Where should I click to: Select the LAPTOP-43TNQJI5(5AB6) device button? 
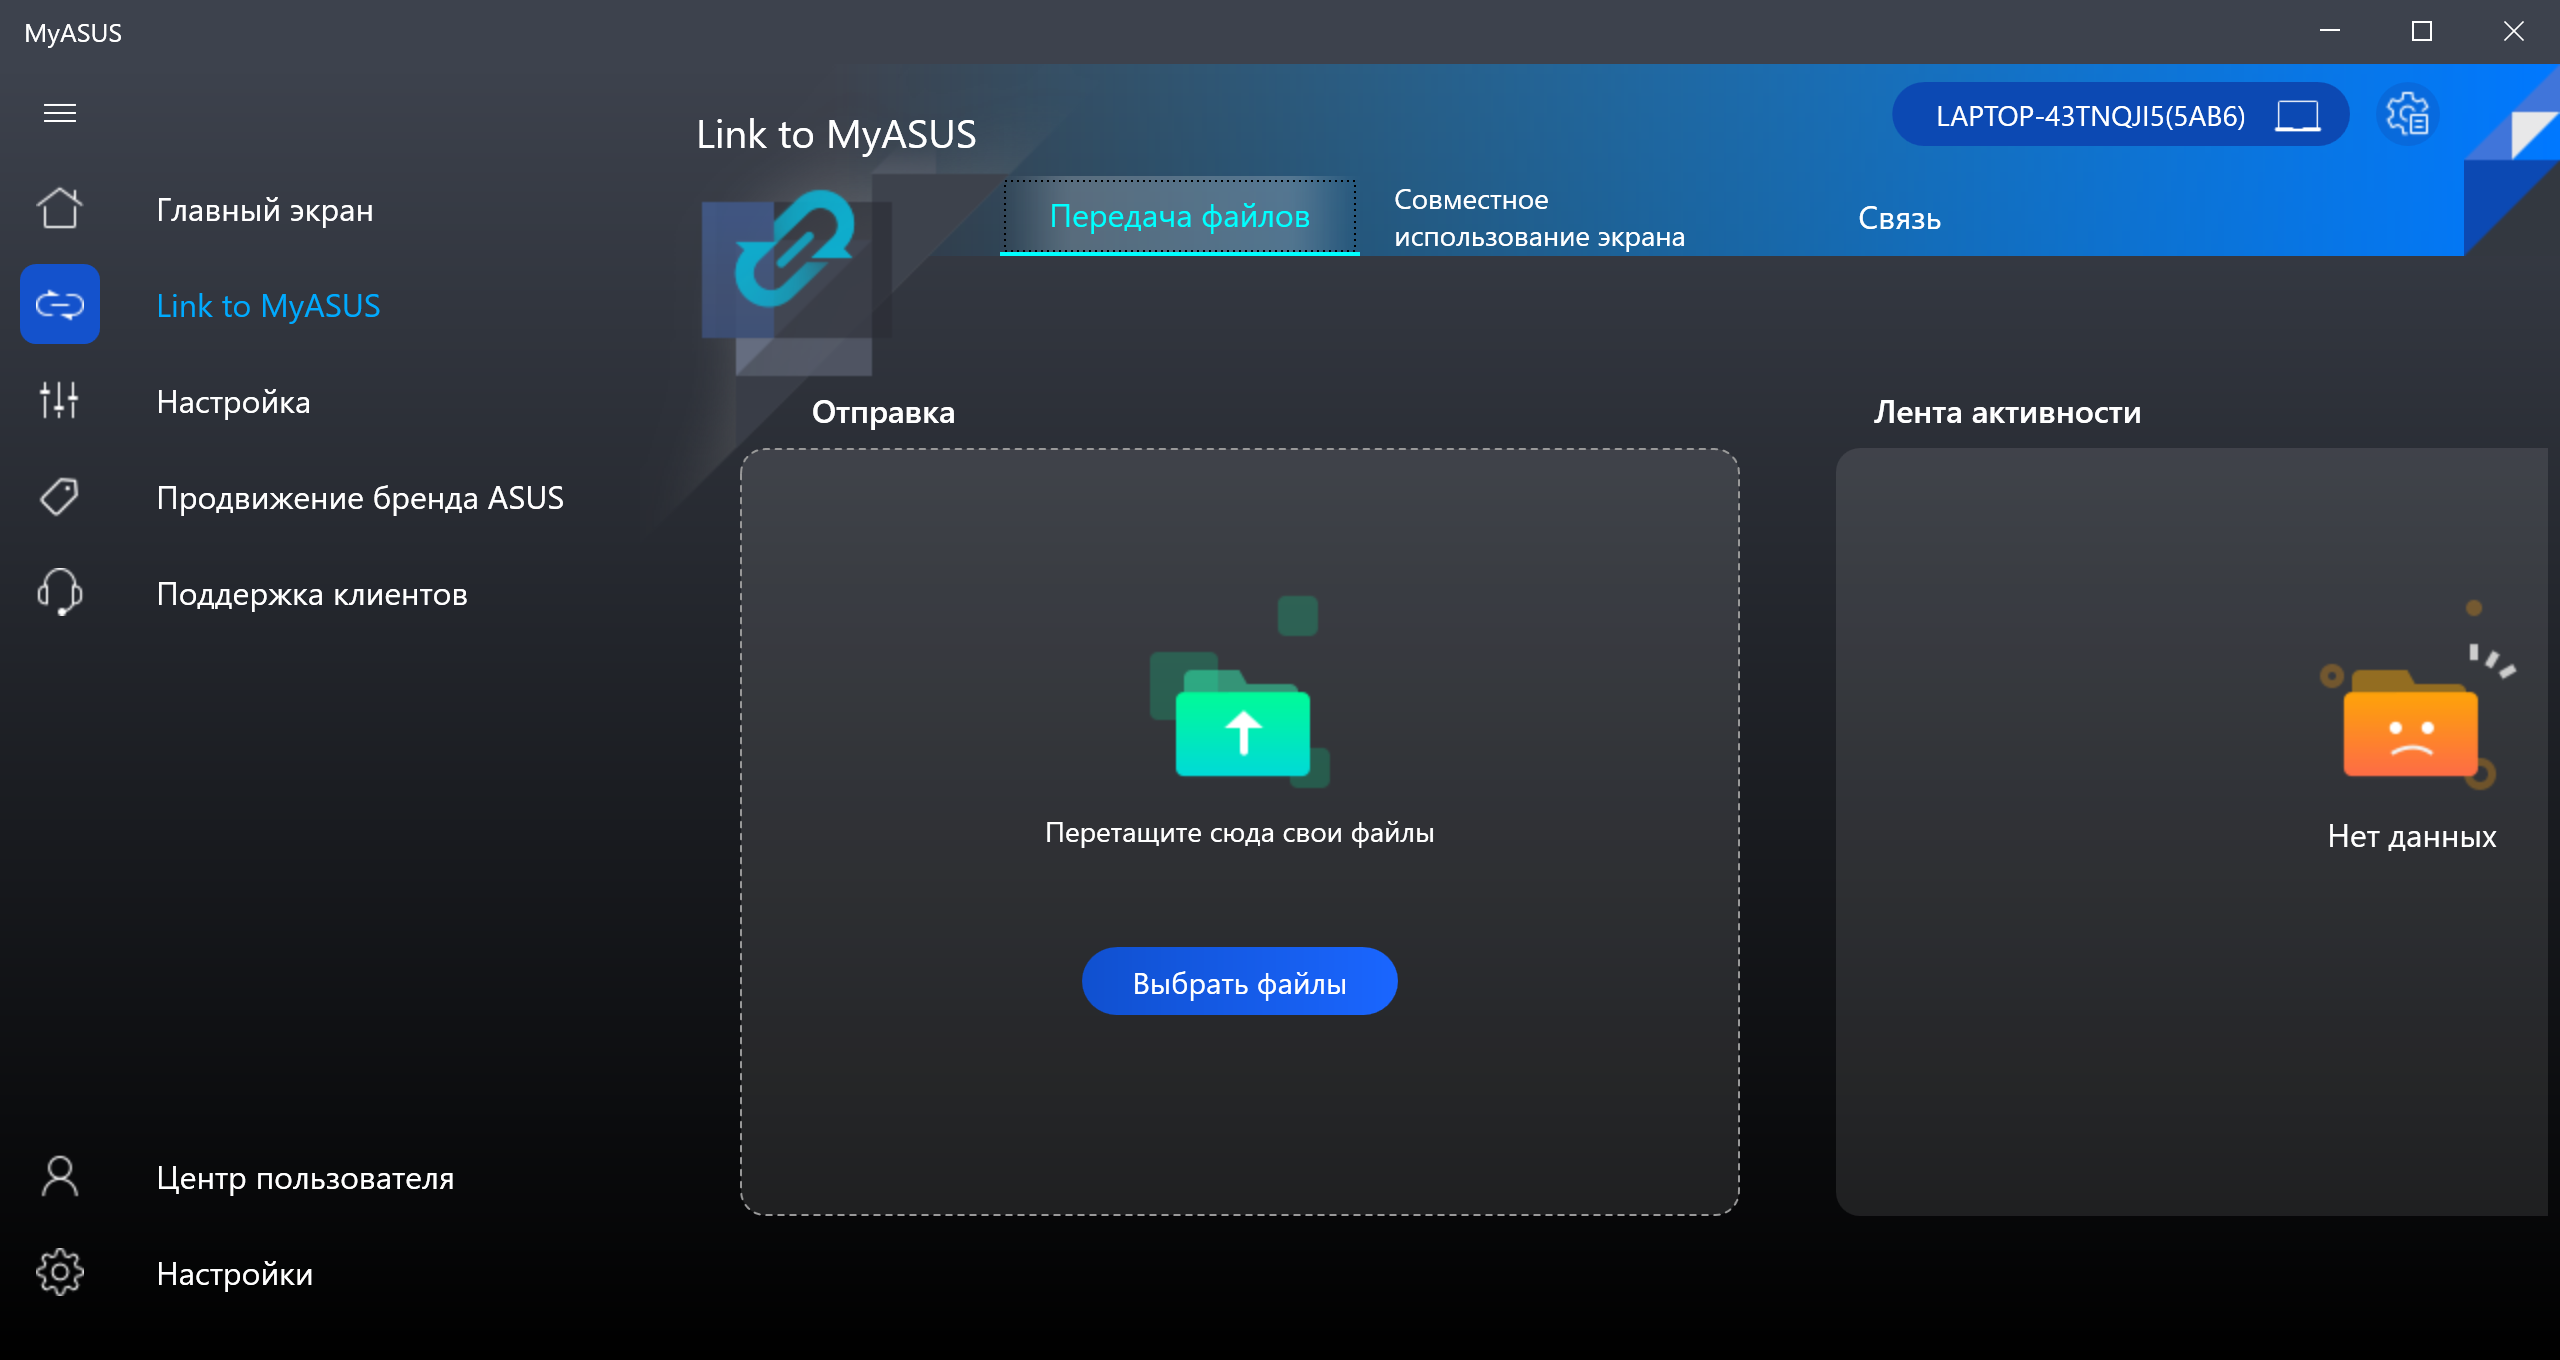coord(2090,116)
